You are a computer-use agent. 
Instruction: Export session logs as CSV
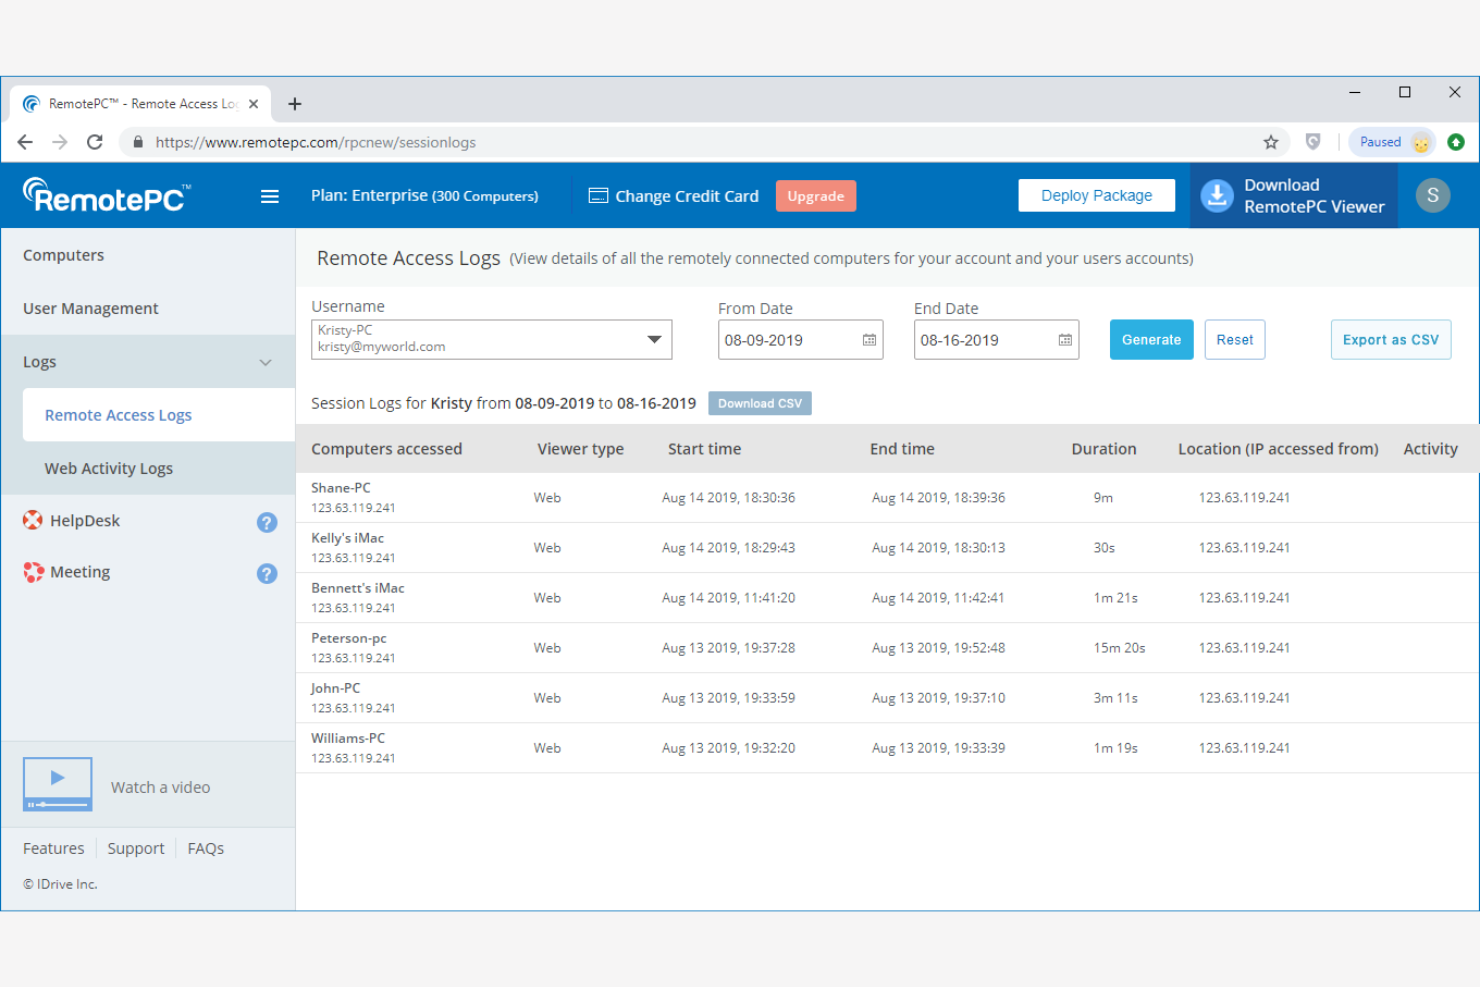click(1390, 339)
